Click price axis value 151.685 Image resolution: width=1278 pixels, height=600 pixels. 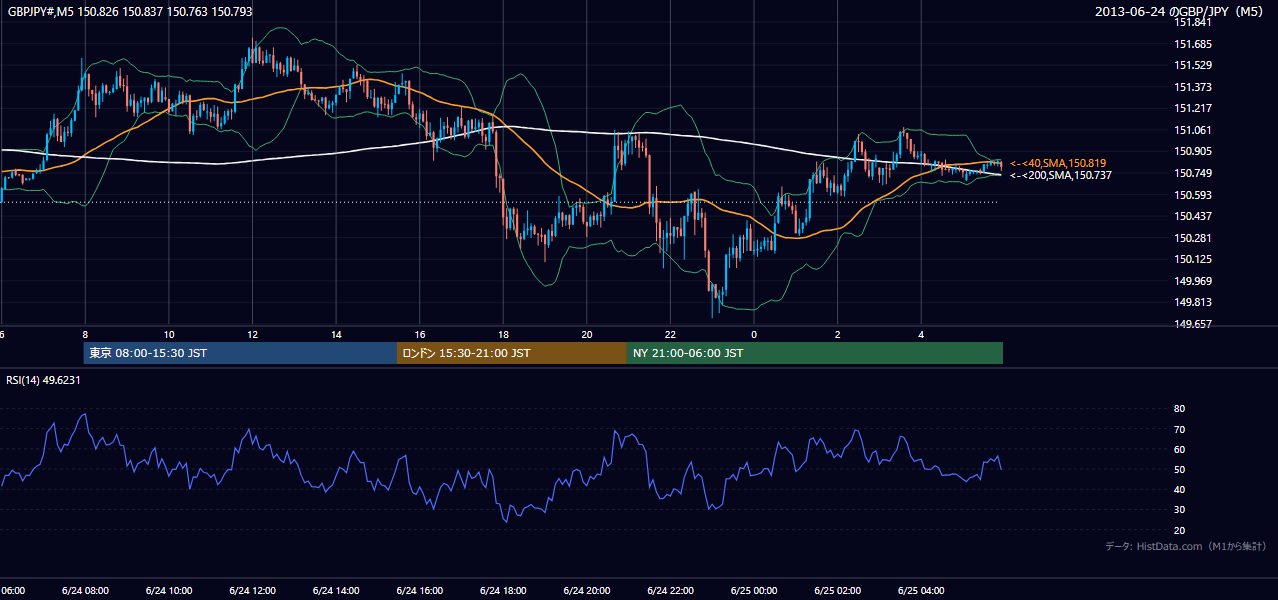(x=1194, y=44)
